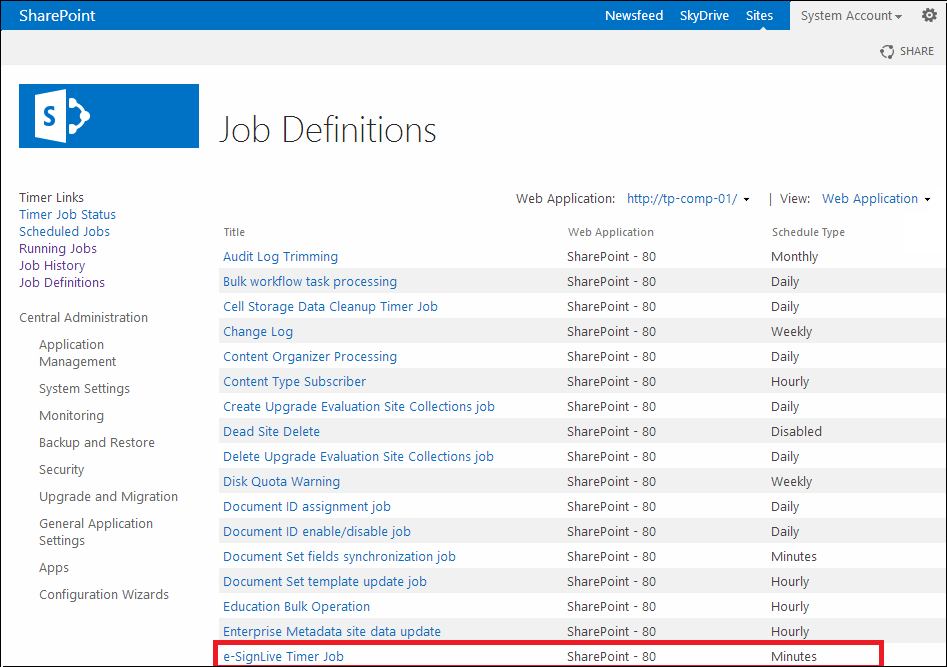Viewport: 947px width, 667px height.
Task: Open the View Web Application dropdown
Action: click(876, 199)
